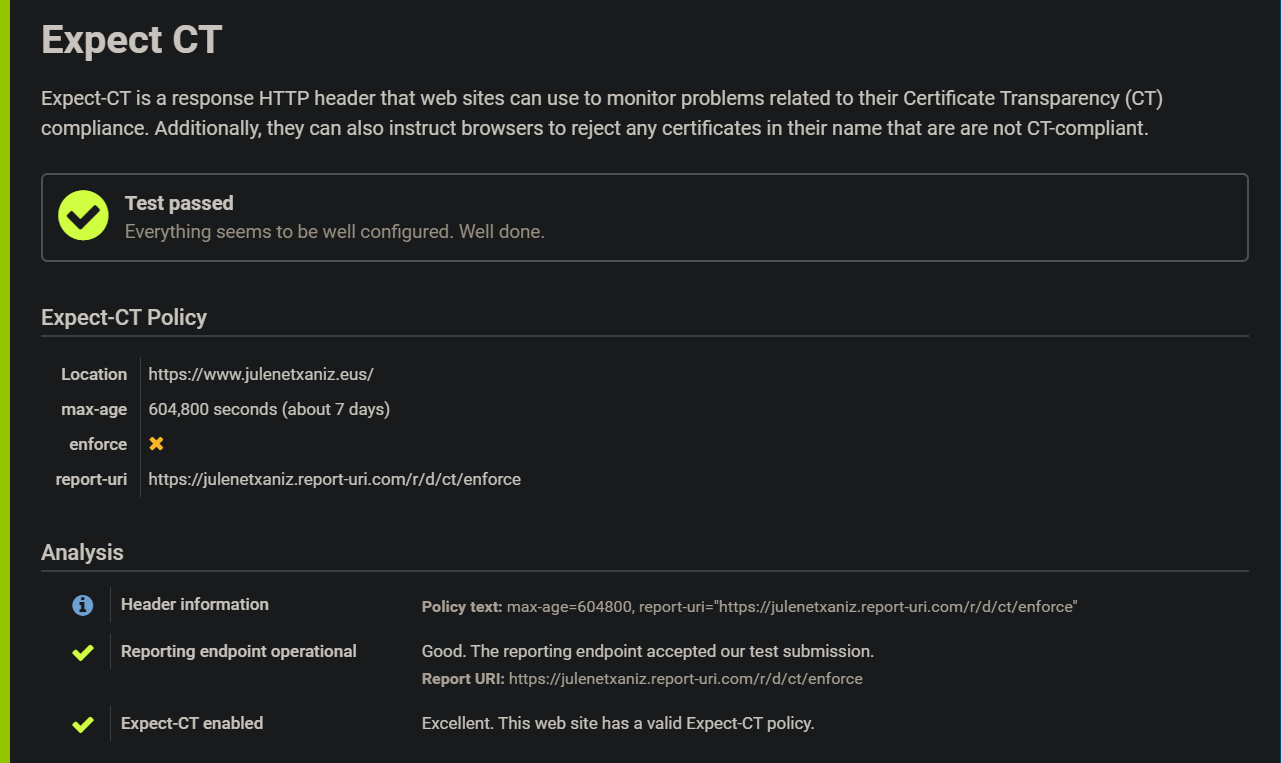Click the orange X icon beside enforce
The height and width of the screenshot is (763, 1281).
coord(156,444)
